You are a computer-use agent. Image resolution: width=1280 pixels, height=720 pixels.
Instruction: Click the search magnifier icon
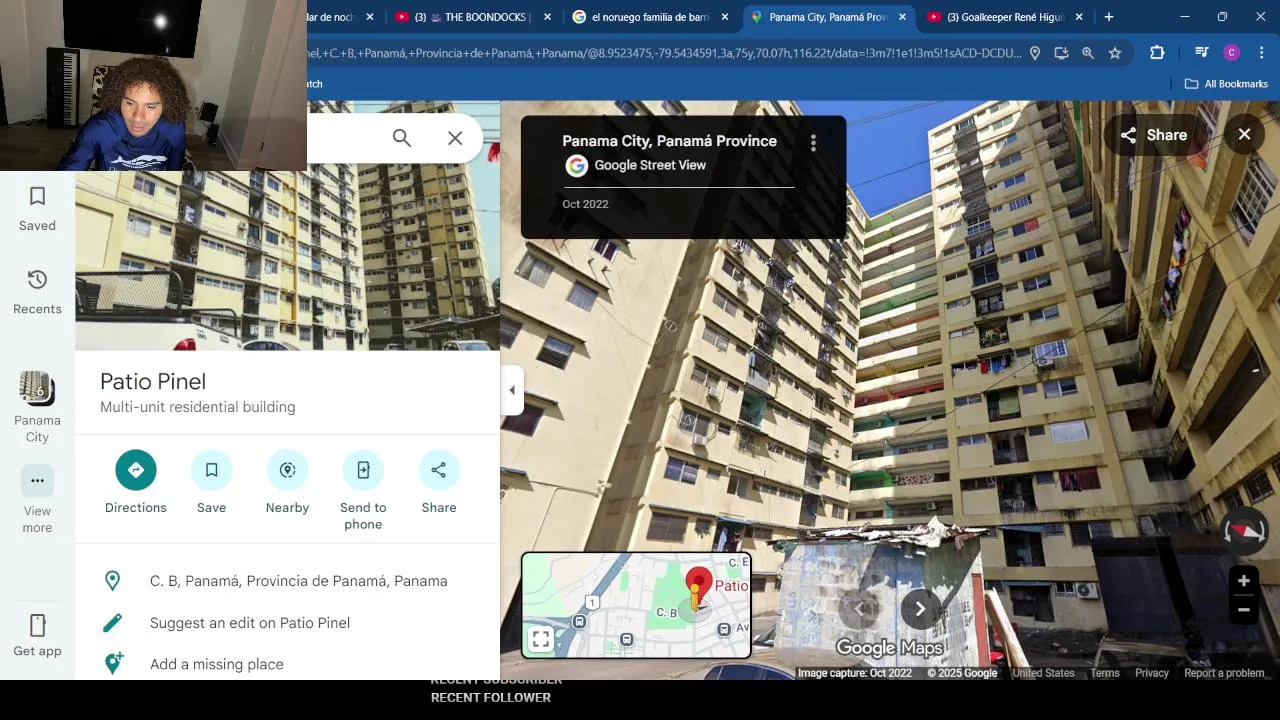[x=402, y=138]
